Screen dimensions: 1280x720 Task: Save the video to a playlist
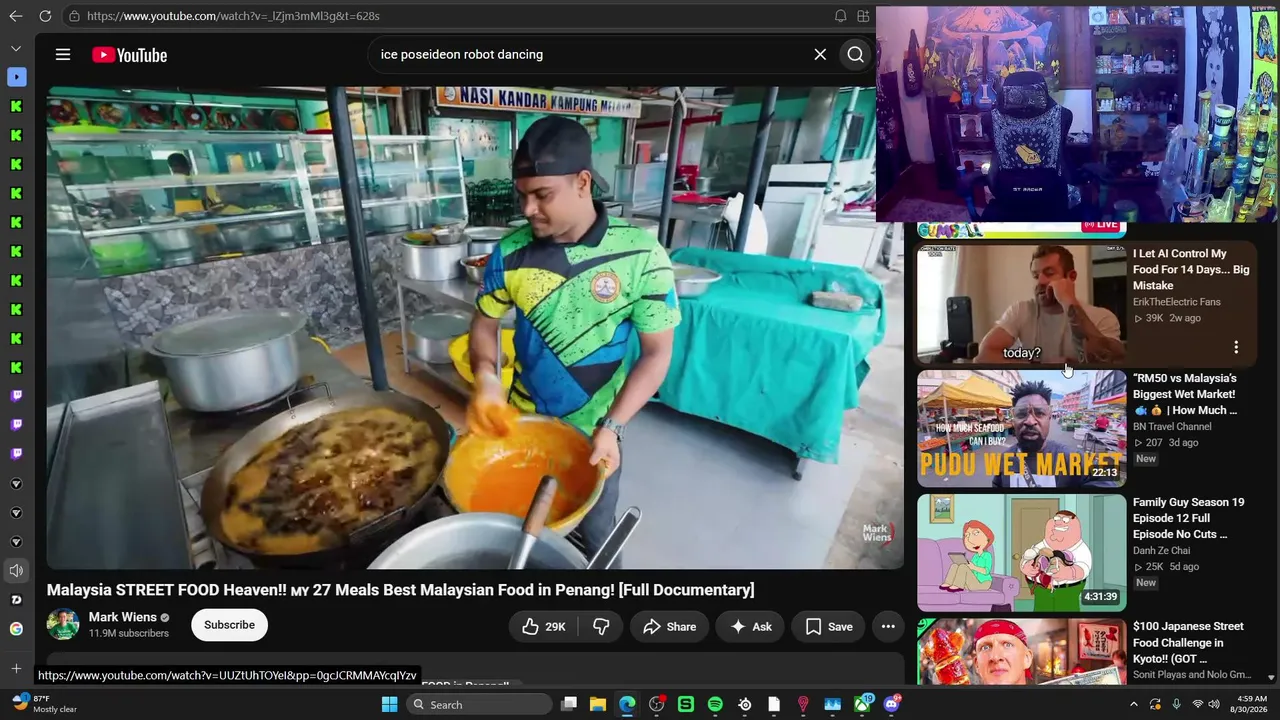coord(829,627)
